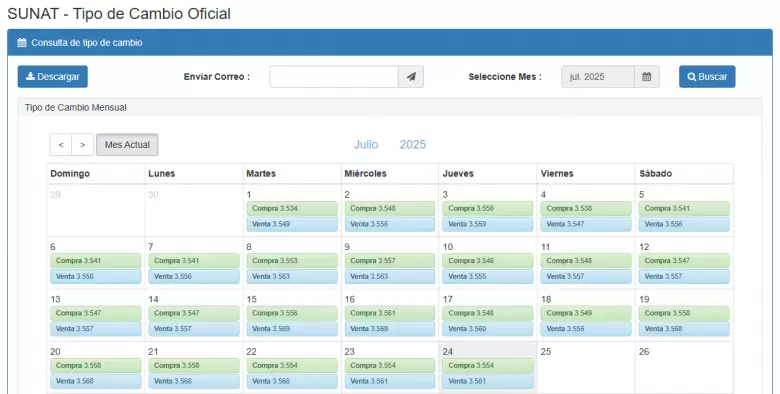Select Compra 3.554 on July 23
The image size is (780, 394).
(x=390, y=366)
